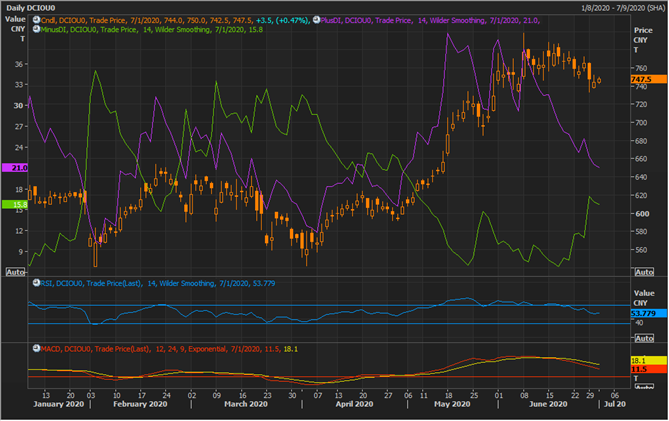Click the blue 53.779 RSI value tag

[649, 314]
